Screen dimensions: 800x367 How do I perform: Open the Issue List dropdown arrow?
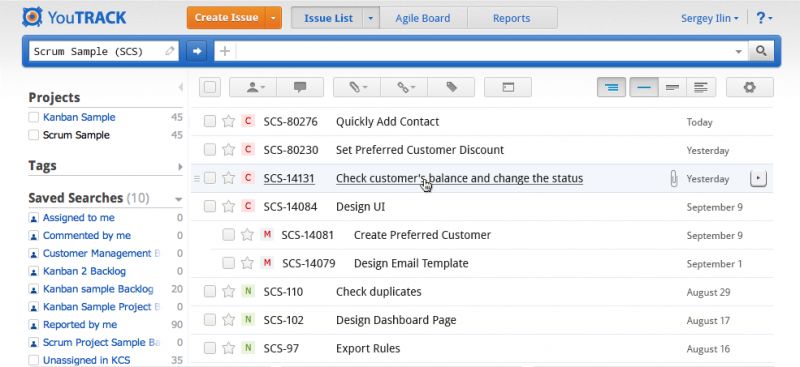(371, 18)
